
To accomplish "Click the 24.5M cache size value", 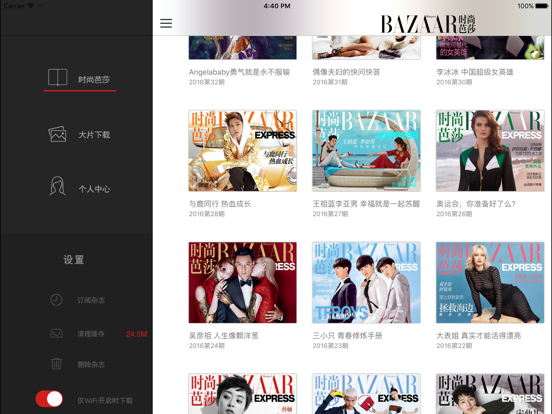I will [136, 334].
